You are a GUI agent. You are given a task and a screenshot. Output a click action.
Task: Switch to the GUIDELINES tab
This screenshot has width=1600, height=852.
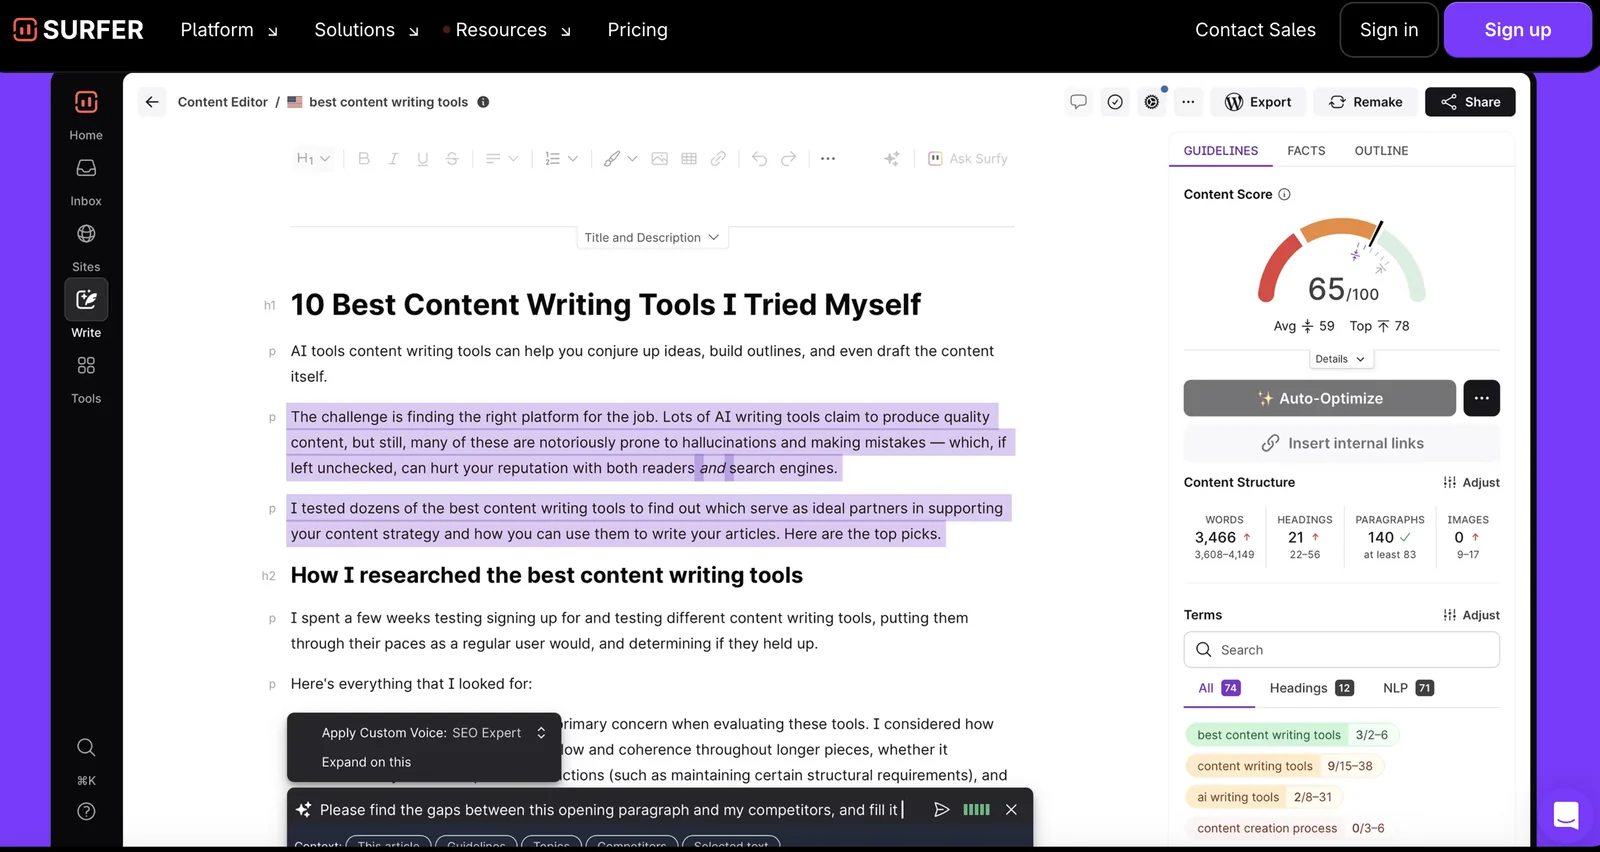pos(1221,151)
